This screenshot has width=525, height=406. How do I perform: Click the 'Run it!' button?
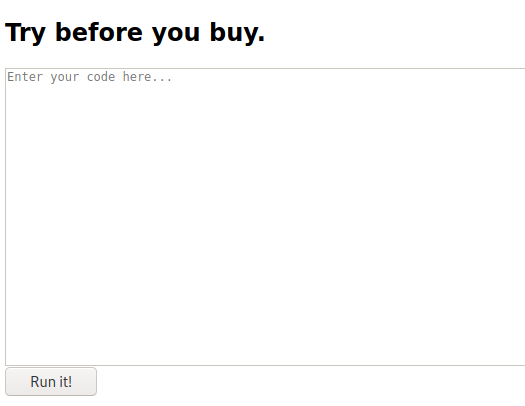point(51,382)
